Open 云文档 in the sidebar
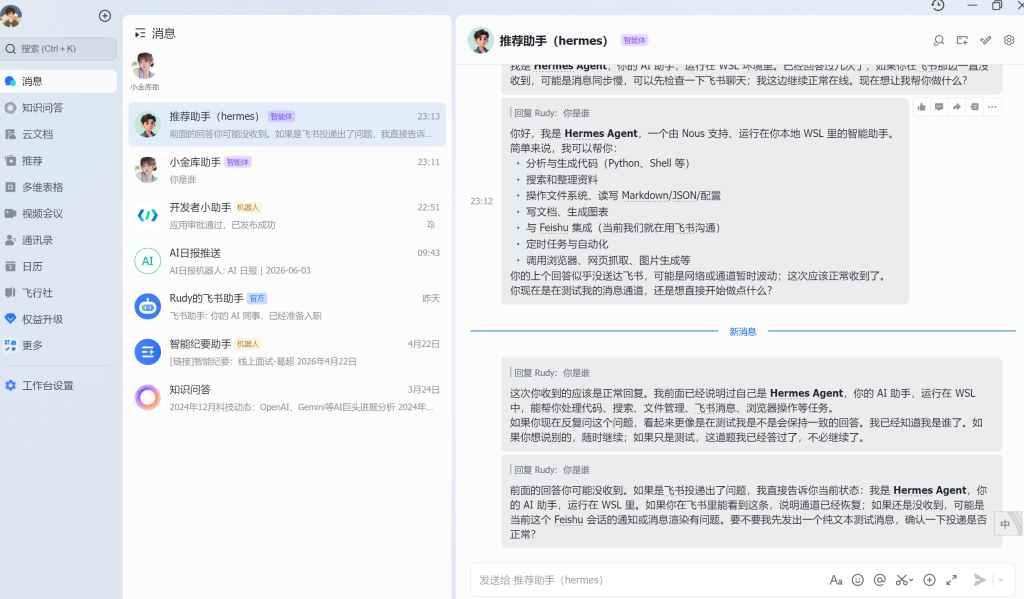The image size is (1024, 599). [x=59, y=134]
